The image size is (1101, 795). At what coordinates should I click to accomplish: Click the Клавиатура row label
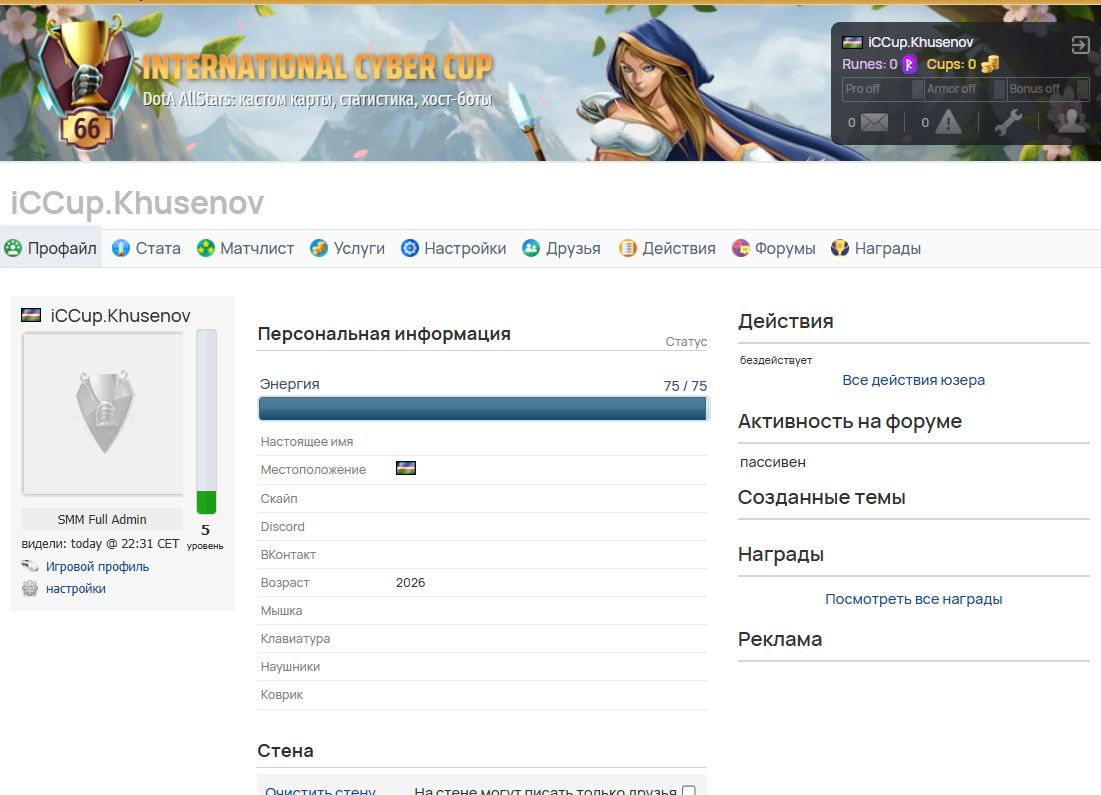point(295,638)
